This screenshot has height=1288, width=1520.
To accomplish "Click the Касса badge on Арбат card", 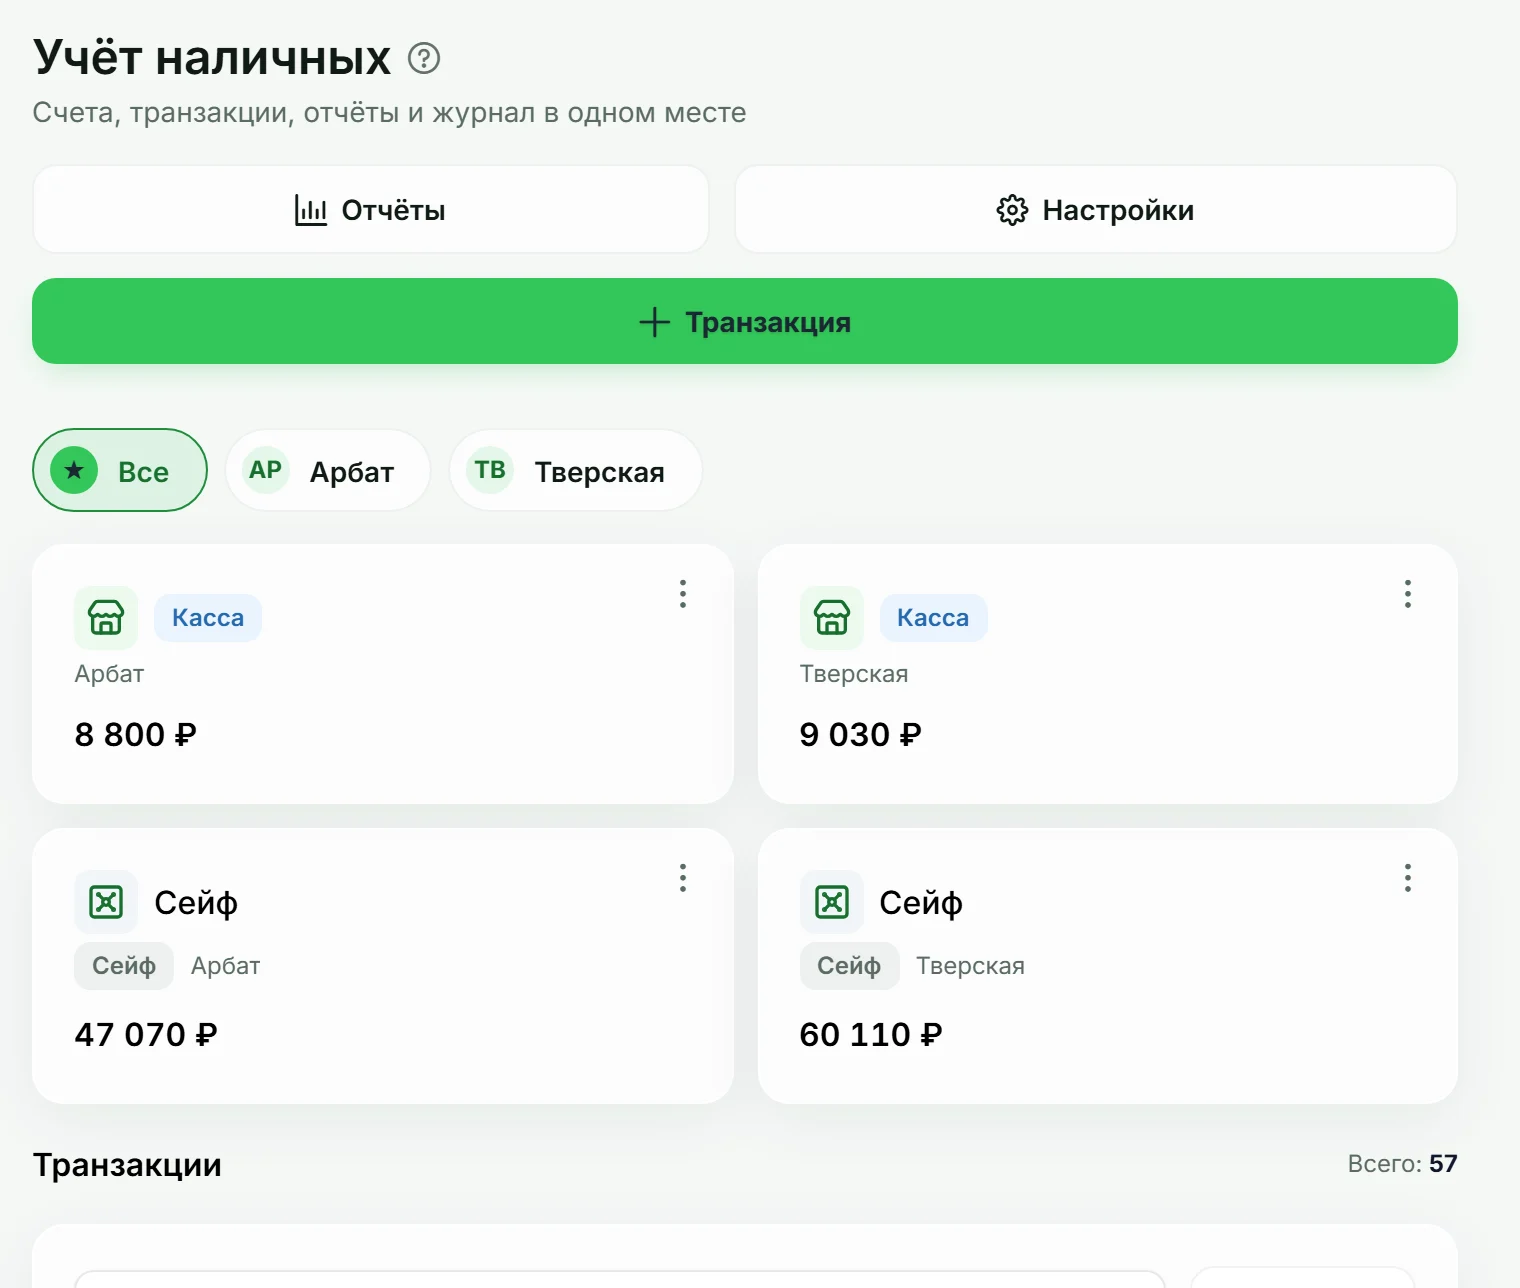I will coord(208,618).
